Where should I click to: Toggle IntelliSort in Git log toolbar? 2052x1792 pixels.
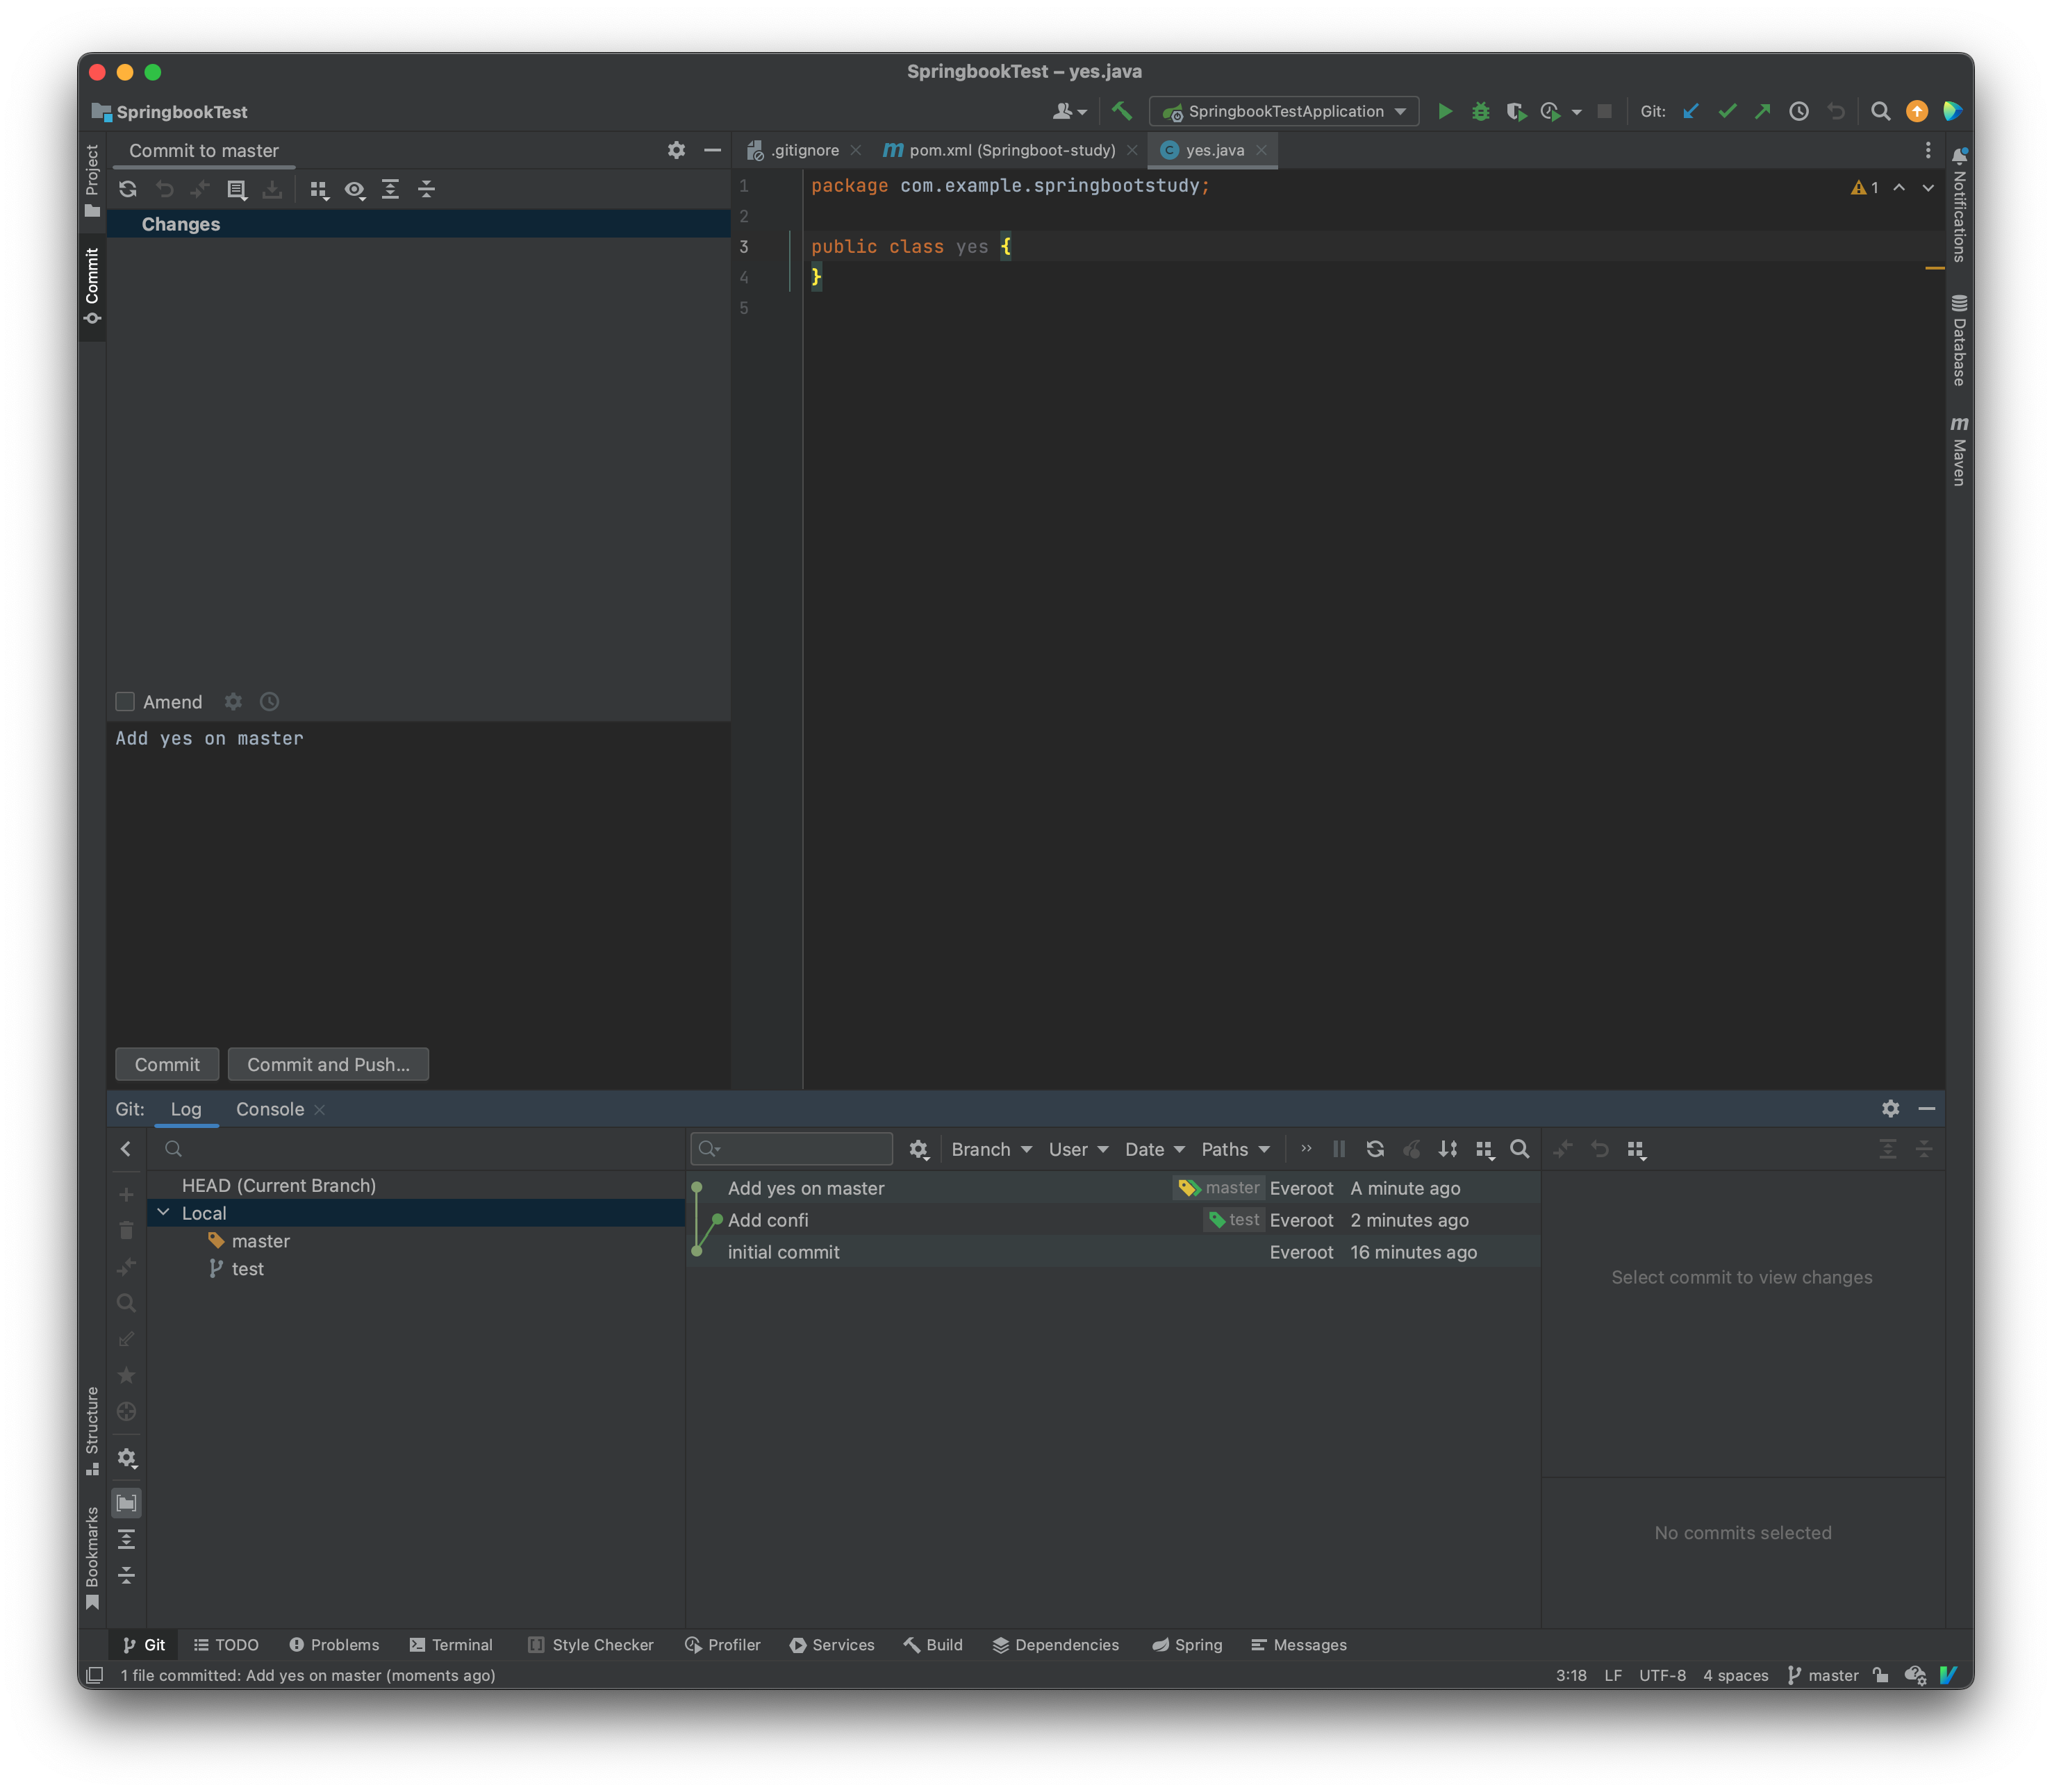click(x=1447, y=1149)
